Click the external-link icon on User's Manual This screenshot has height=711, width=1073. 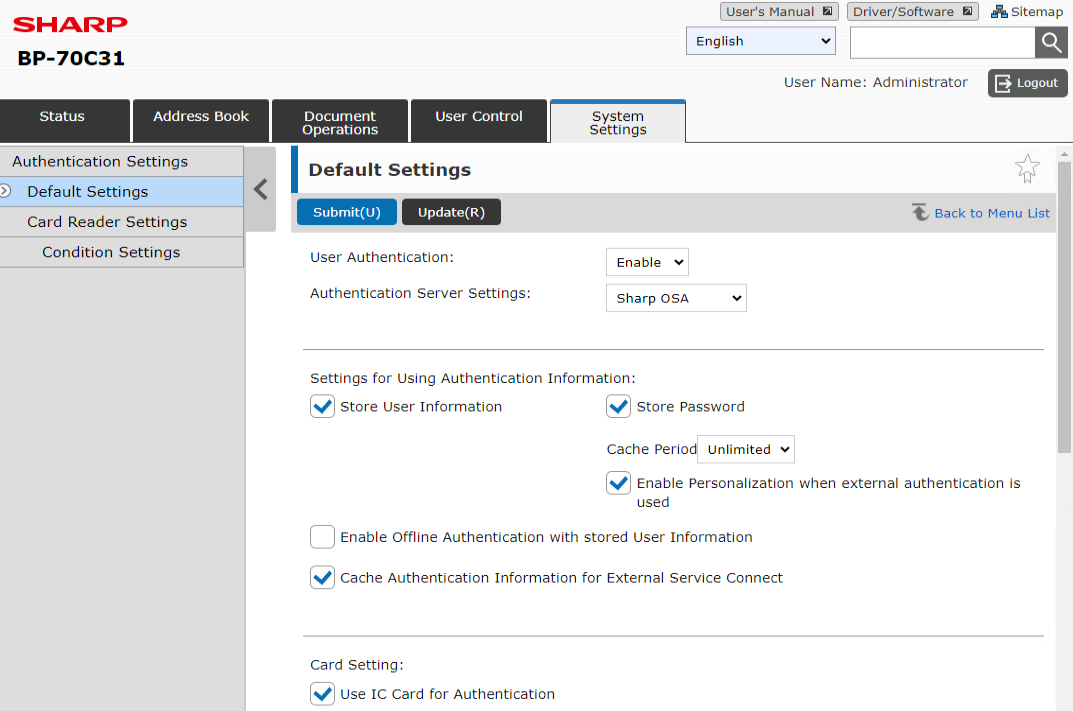[x=826, y=11]
